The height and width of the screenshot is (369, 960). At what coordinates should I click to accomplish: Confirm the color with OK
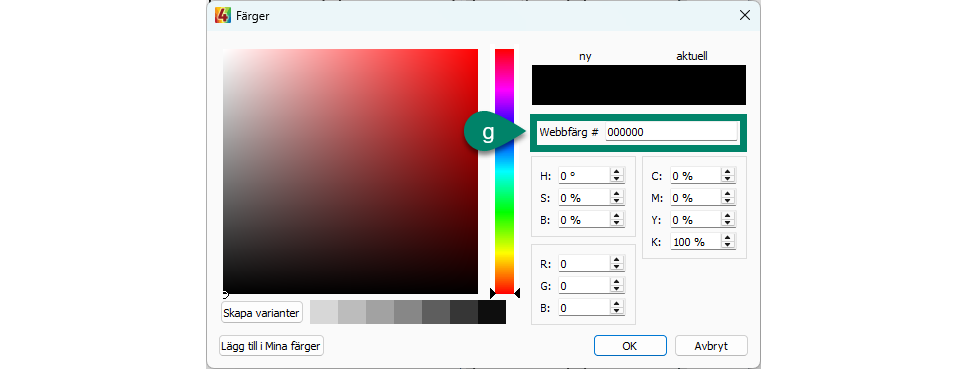click(x=630, y=346)
